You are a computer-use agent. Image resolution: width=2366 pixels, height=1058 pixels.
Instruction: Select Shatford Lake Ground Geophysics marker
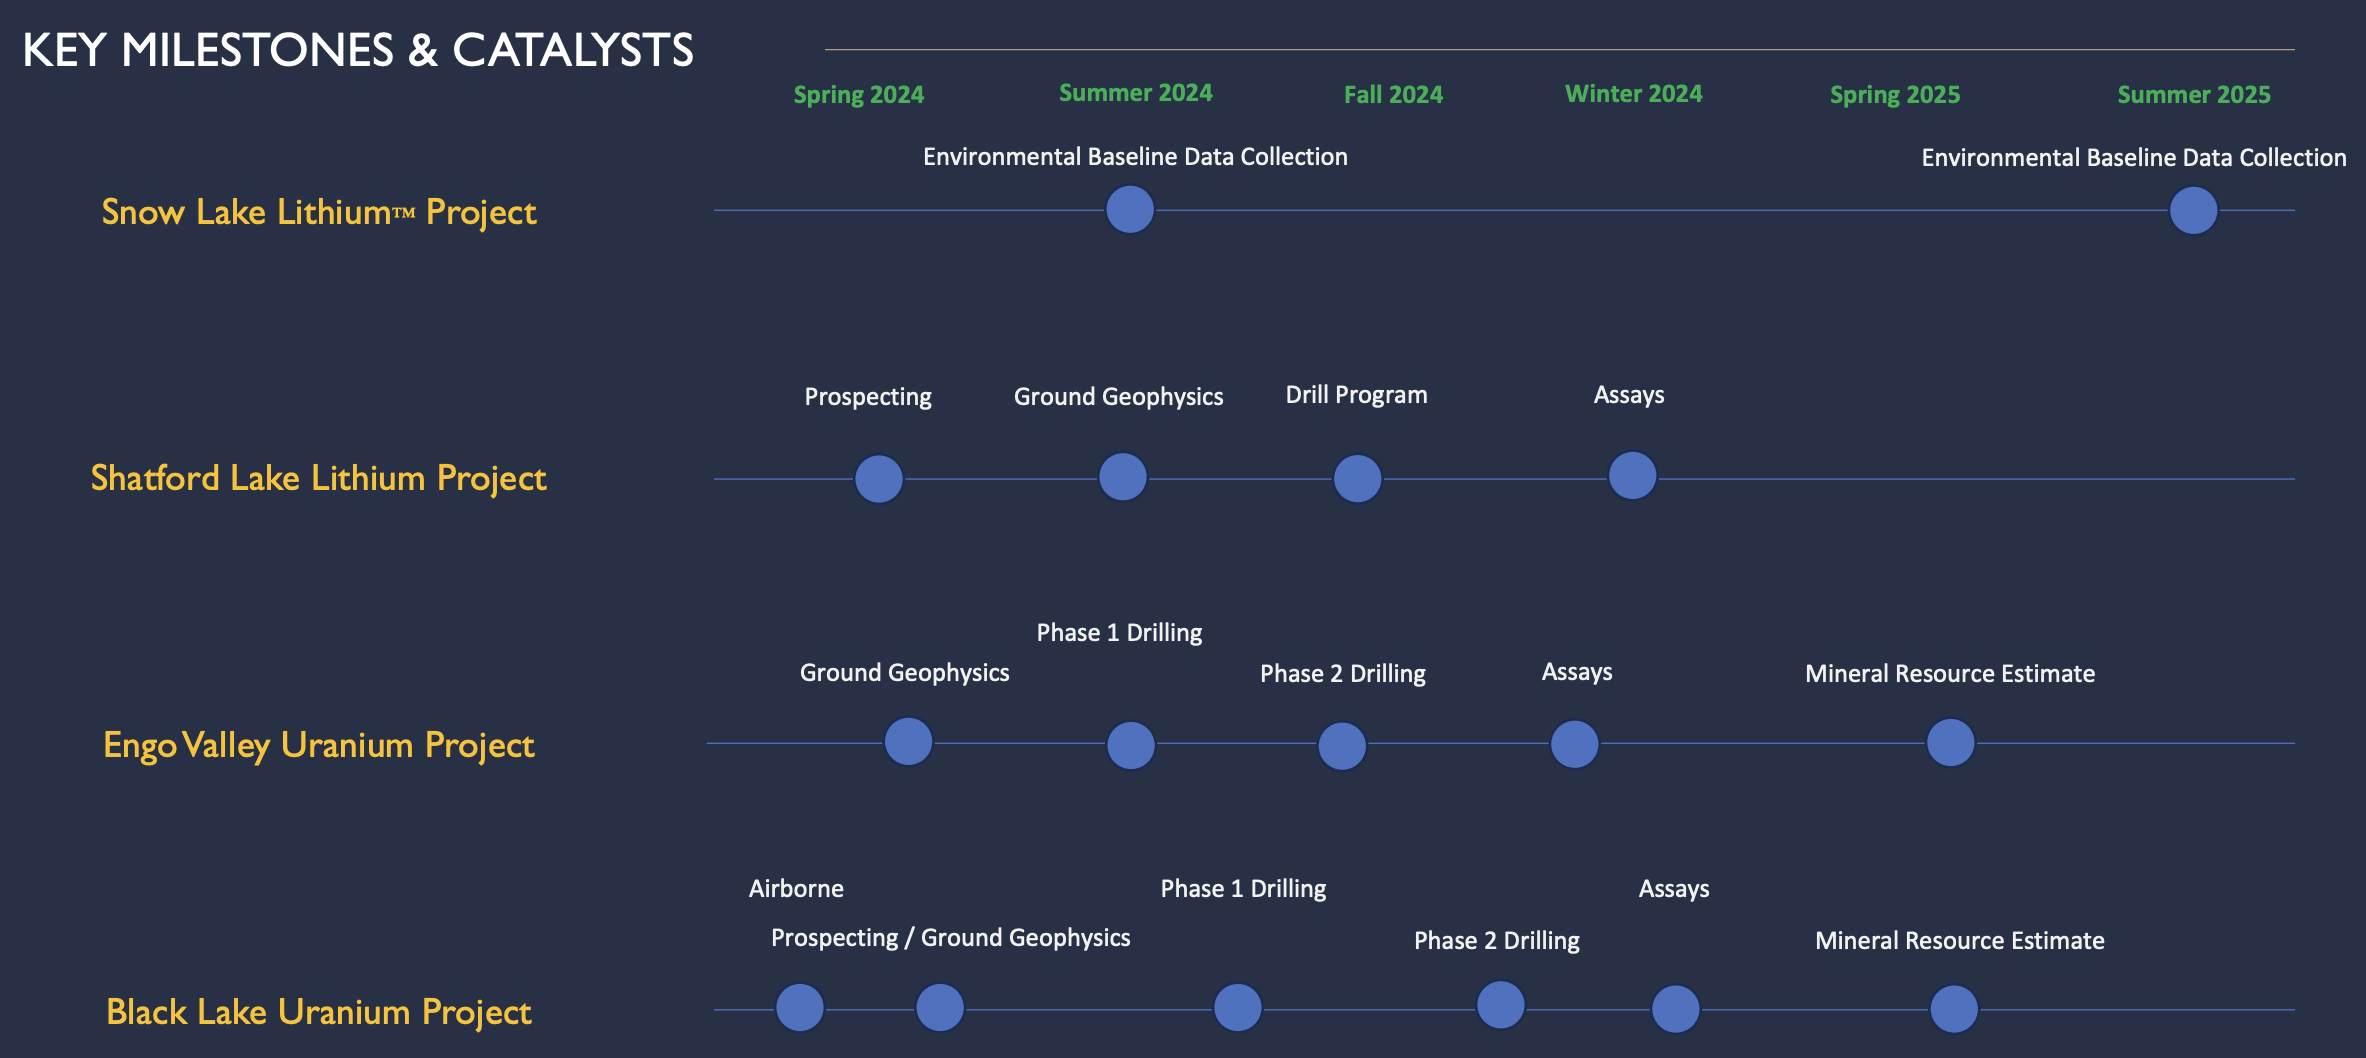tap(1122, 476)
